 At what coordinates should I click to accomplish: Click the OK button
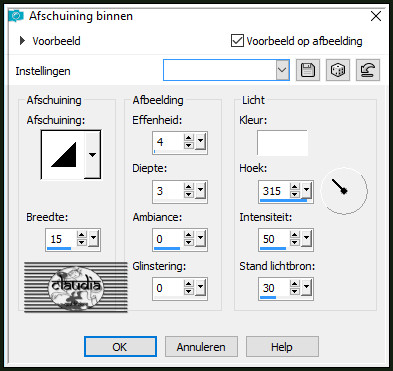120,347
